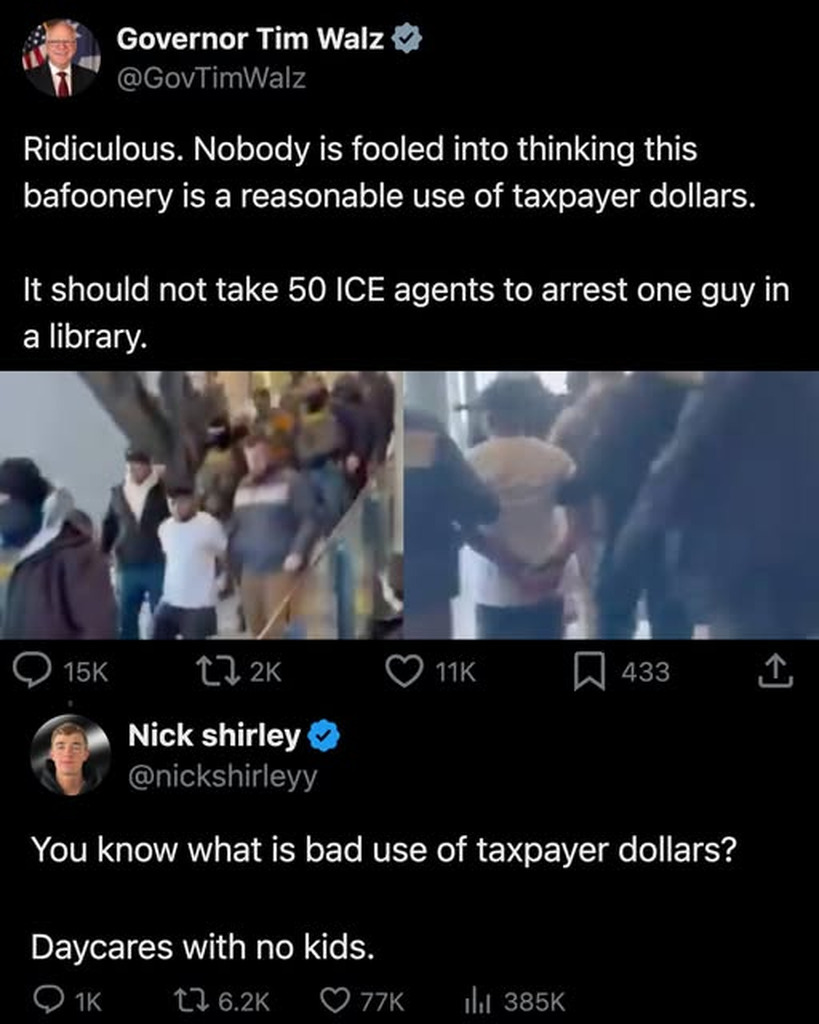Click Nick Shirley's verified checkmark badge
Image resolution: width=819 pixels, height=1024 pixels.
coord(323,735)
